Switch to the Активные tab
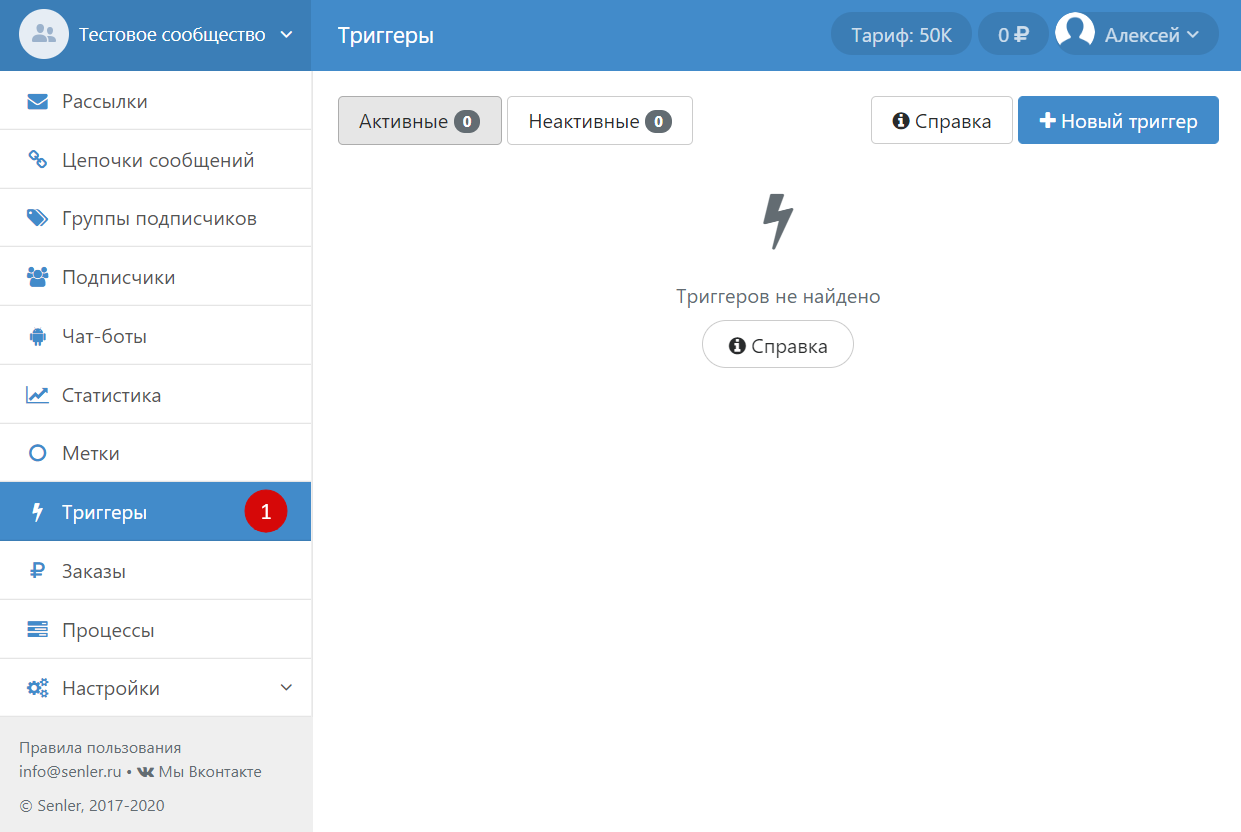The image size is (1241, 832). click(419, 121)
